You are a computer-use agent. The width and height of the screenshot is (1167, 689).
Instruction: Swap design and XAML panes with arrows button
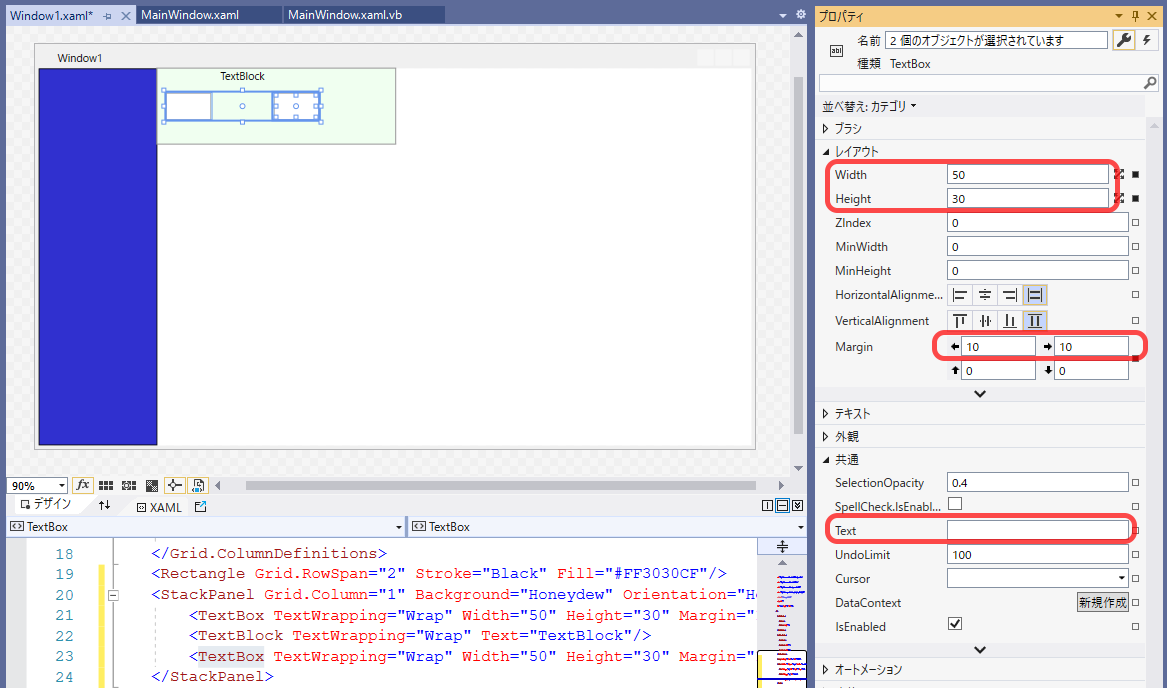pos(103,507)
